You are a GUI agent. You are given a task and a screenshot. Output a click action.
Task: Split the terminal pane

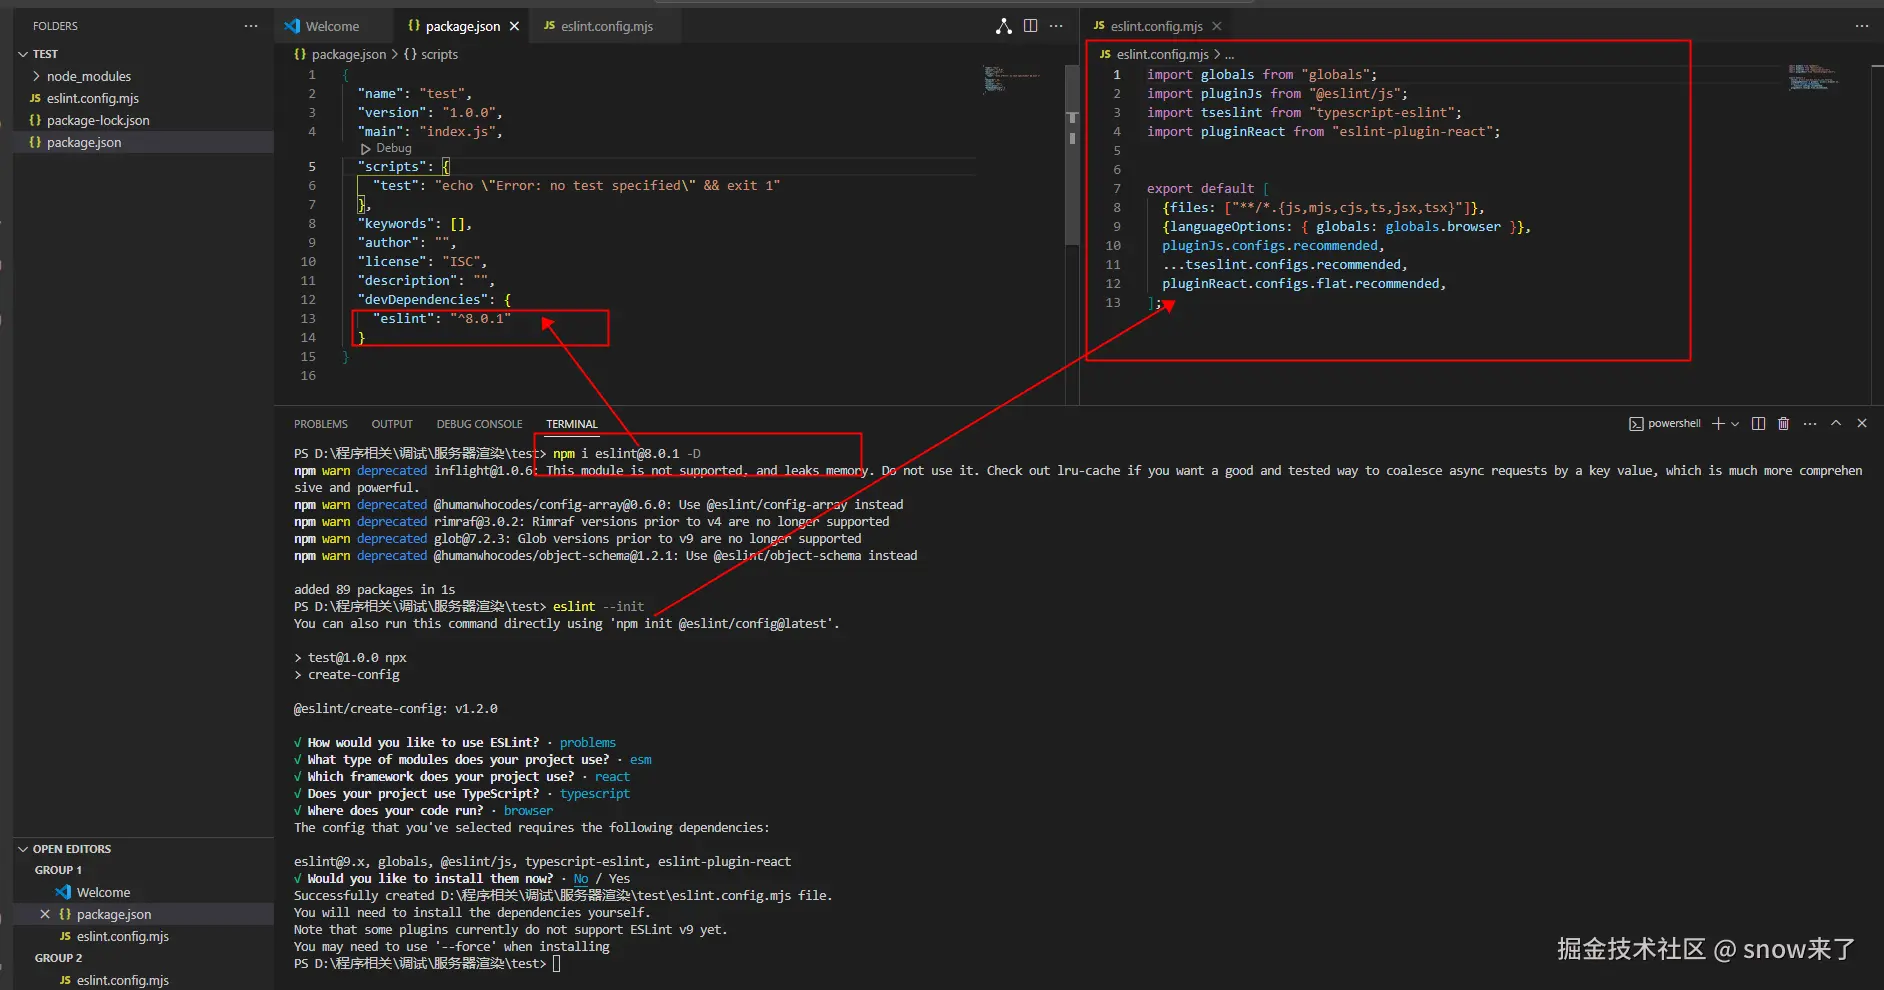pyautogui.click(x=1758, y=424)
